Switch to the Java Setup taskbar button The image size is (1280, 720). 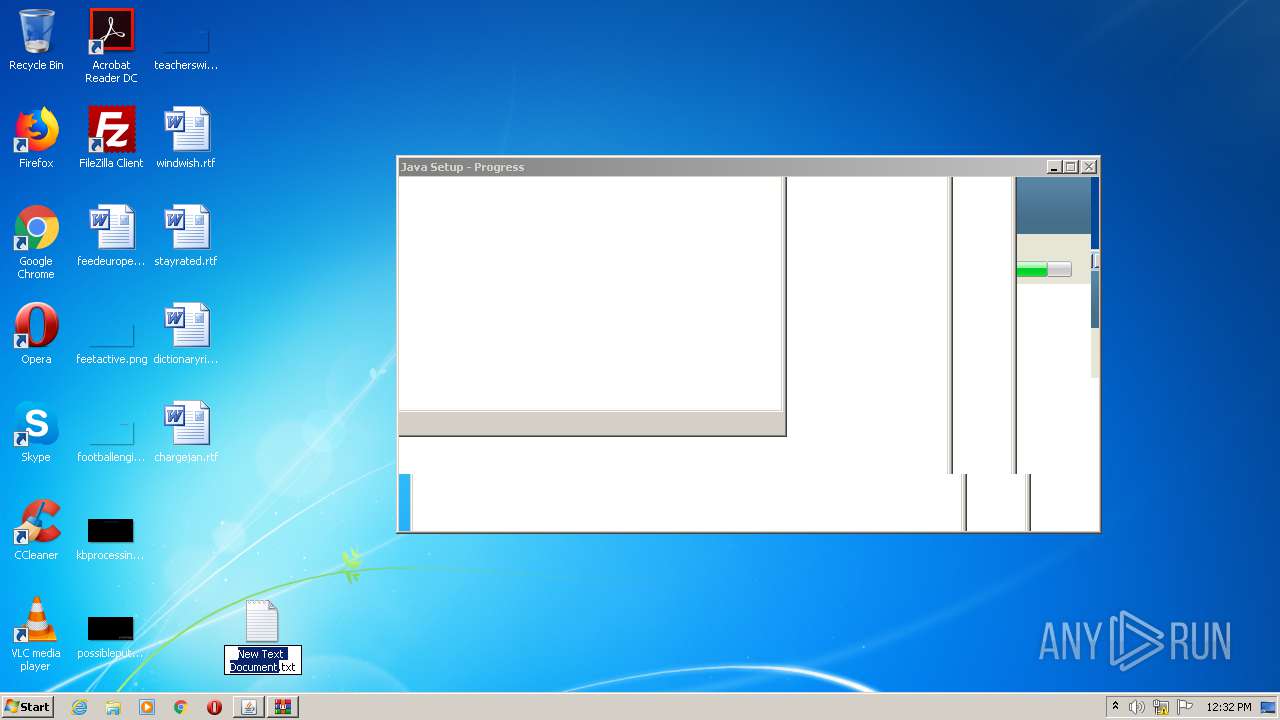[249, 707]
